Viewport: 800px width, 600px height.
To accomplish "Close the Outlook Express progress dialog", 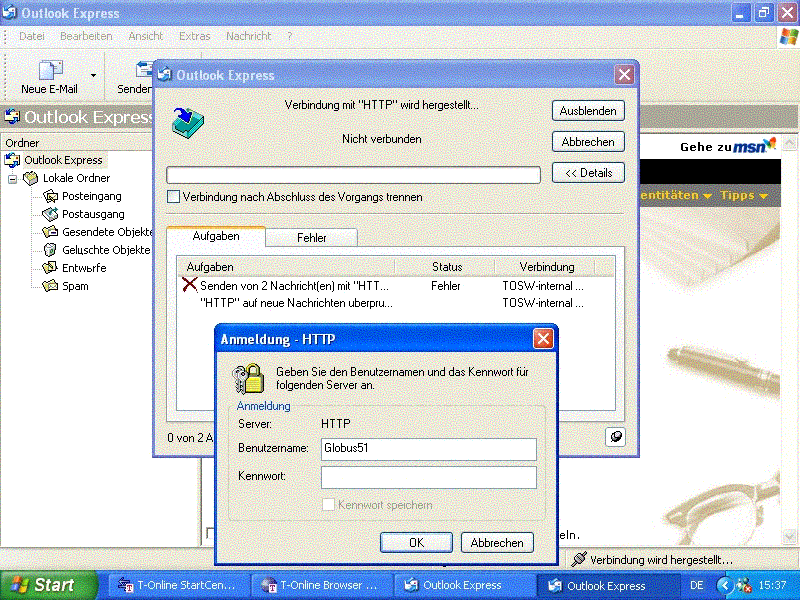I will 624,75.
